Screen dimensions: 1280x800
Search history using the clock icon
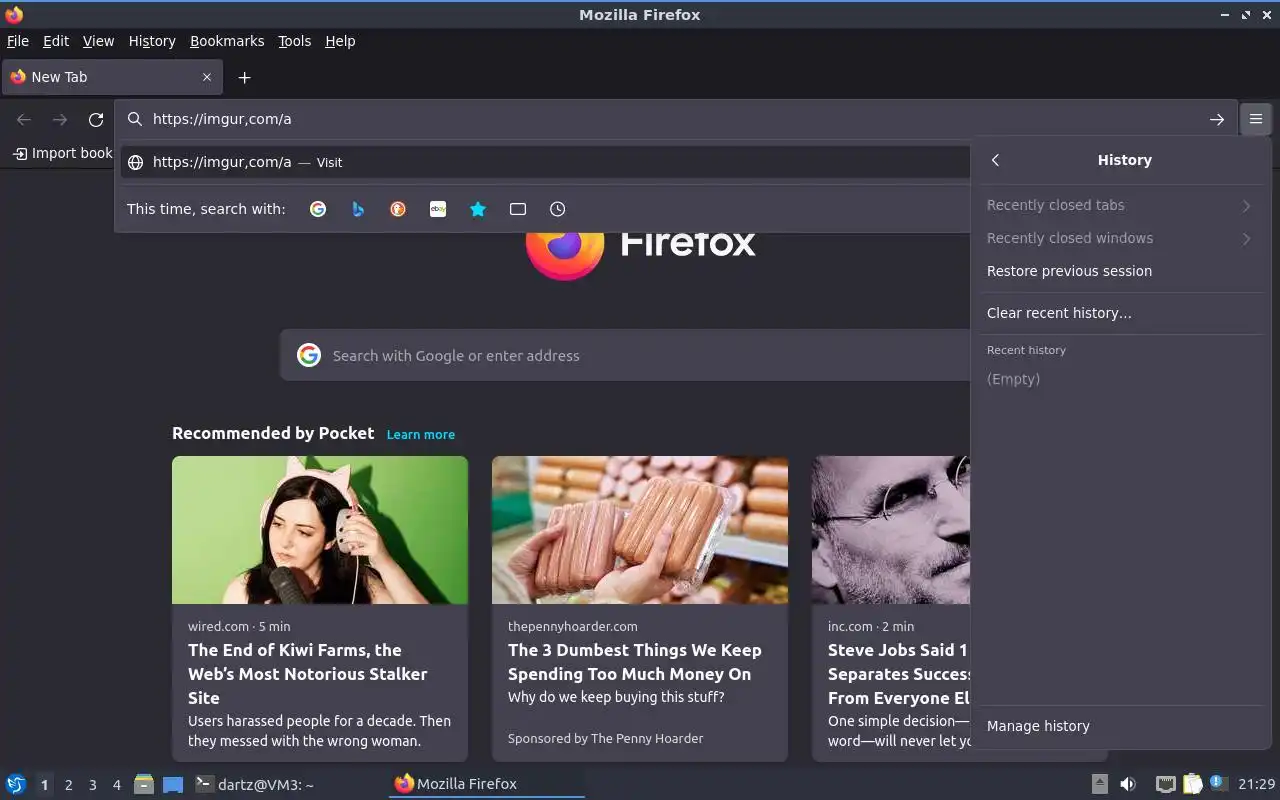558,209
